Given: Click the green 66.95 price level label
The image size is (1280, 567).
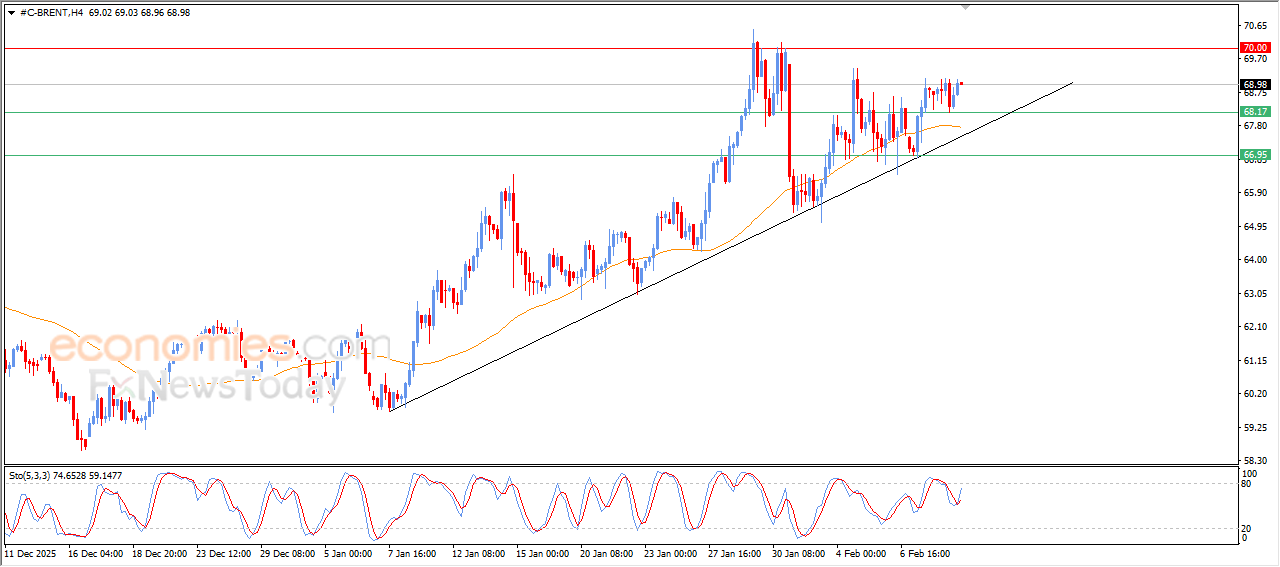Looking at the screenshot, I should [x=1254, y=155].
